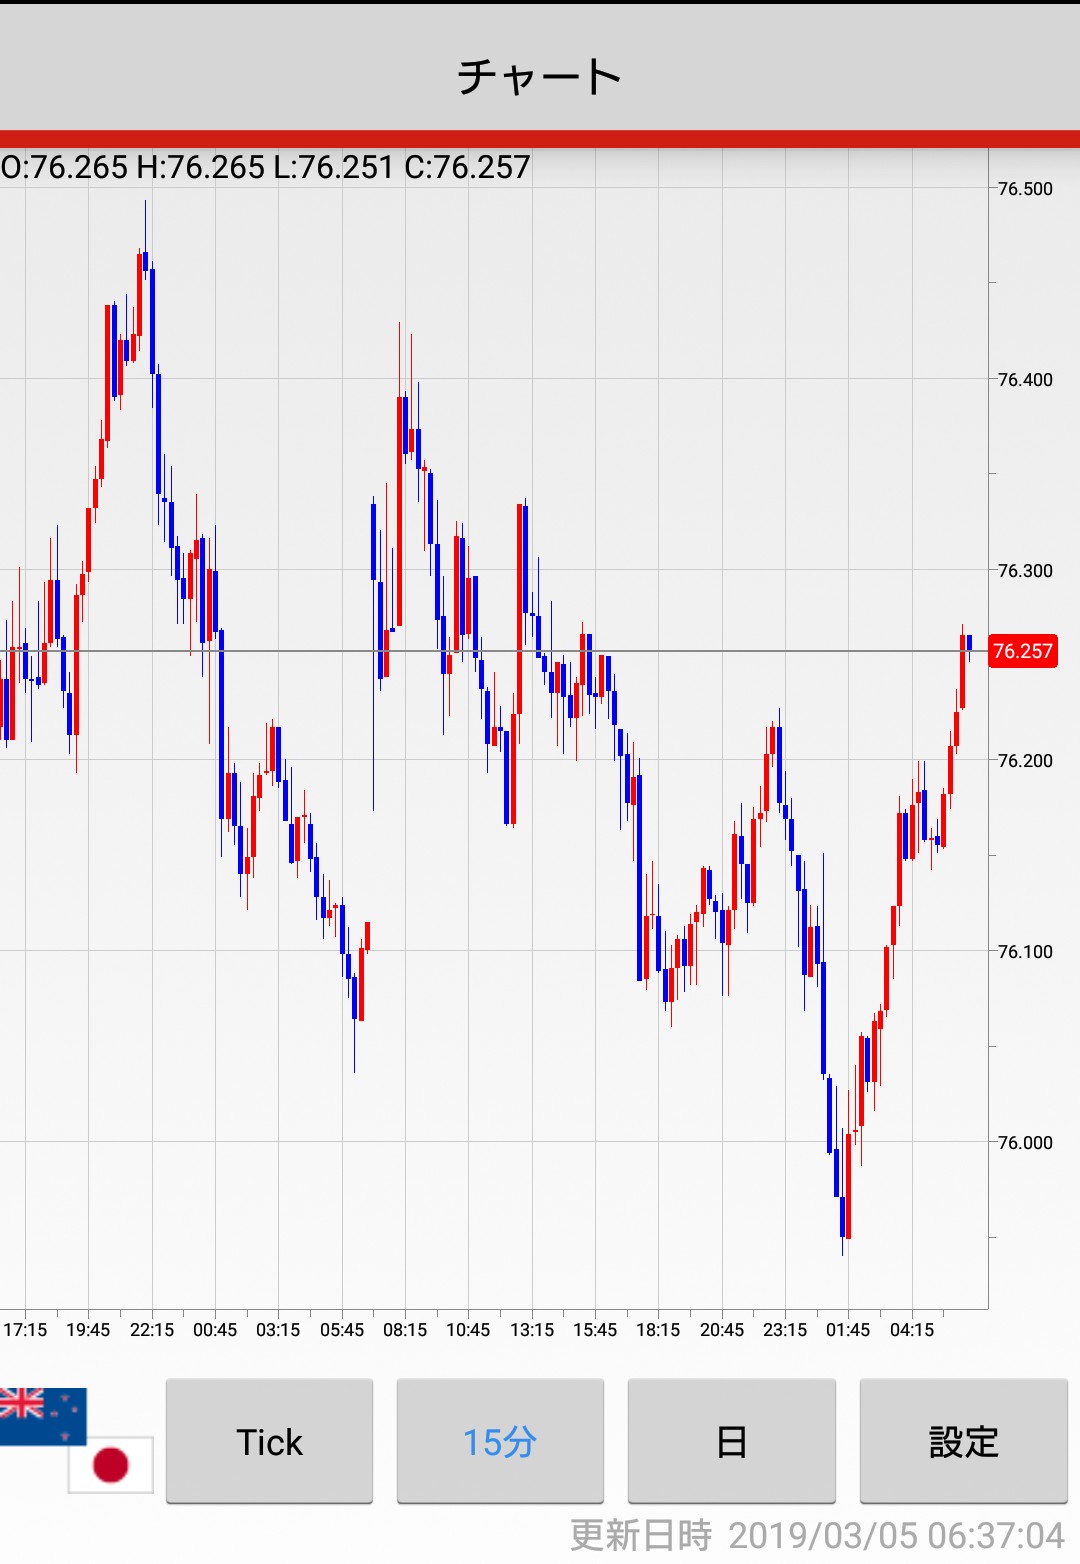Click the 76.400 price axis label
The height and width of the screenshot is (1564, 1080).
pos(1025,380)
